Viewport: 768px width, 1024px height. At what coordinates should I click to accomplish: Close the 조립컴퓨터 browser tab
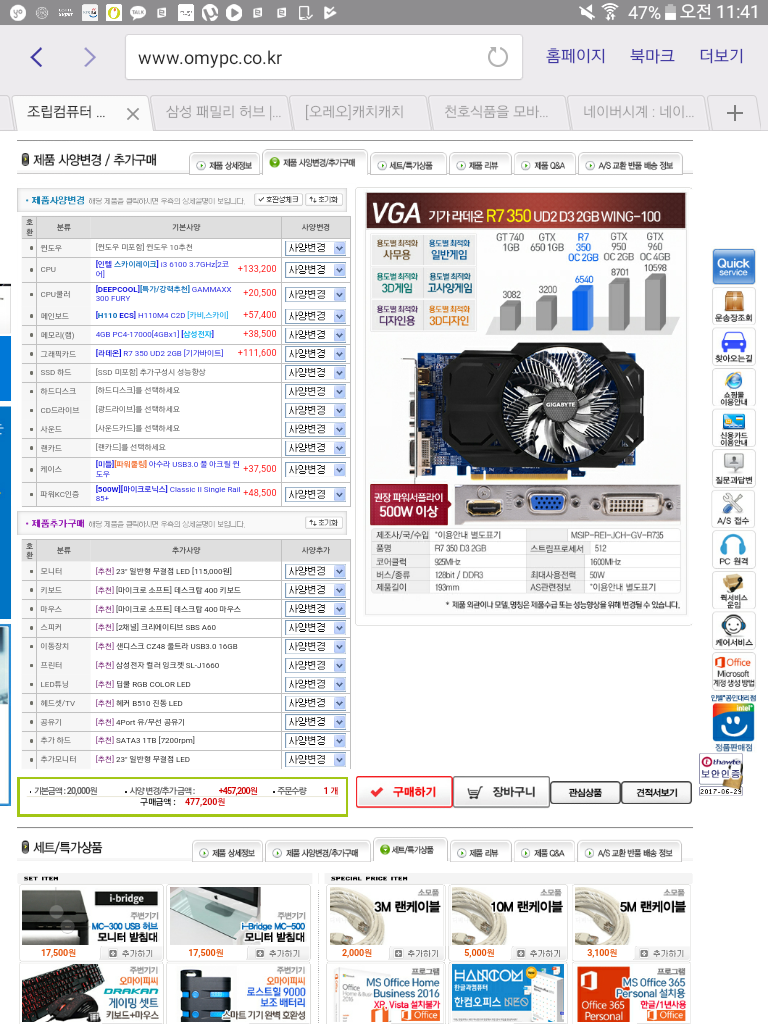(x=133, y=114)
